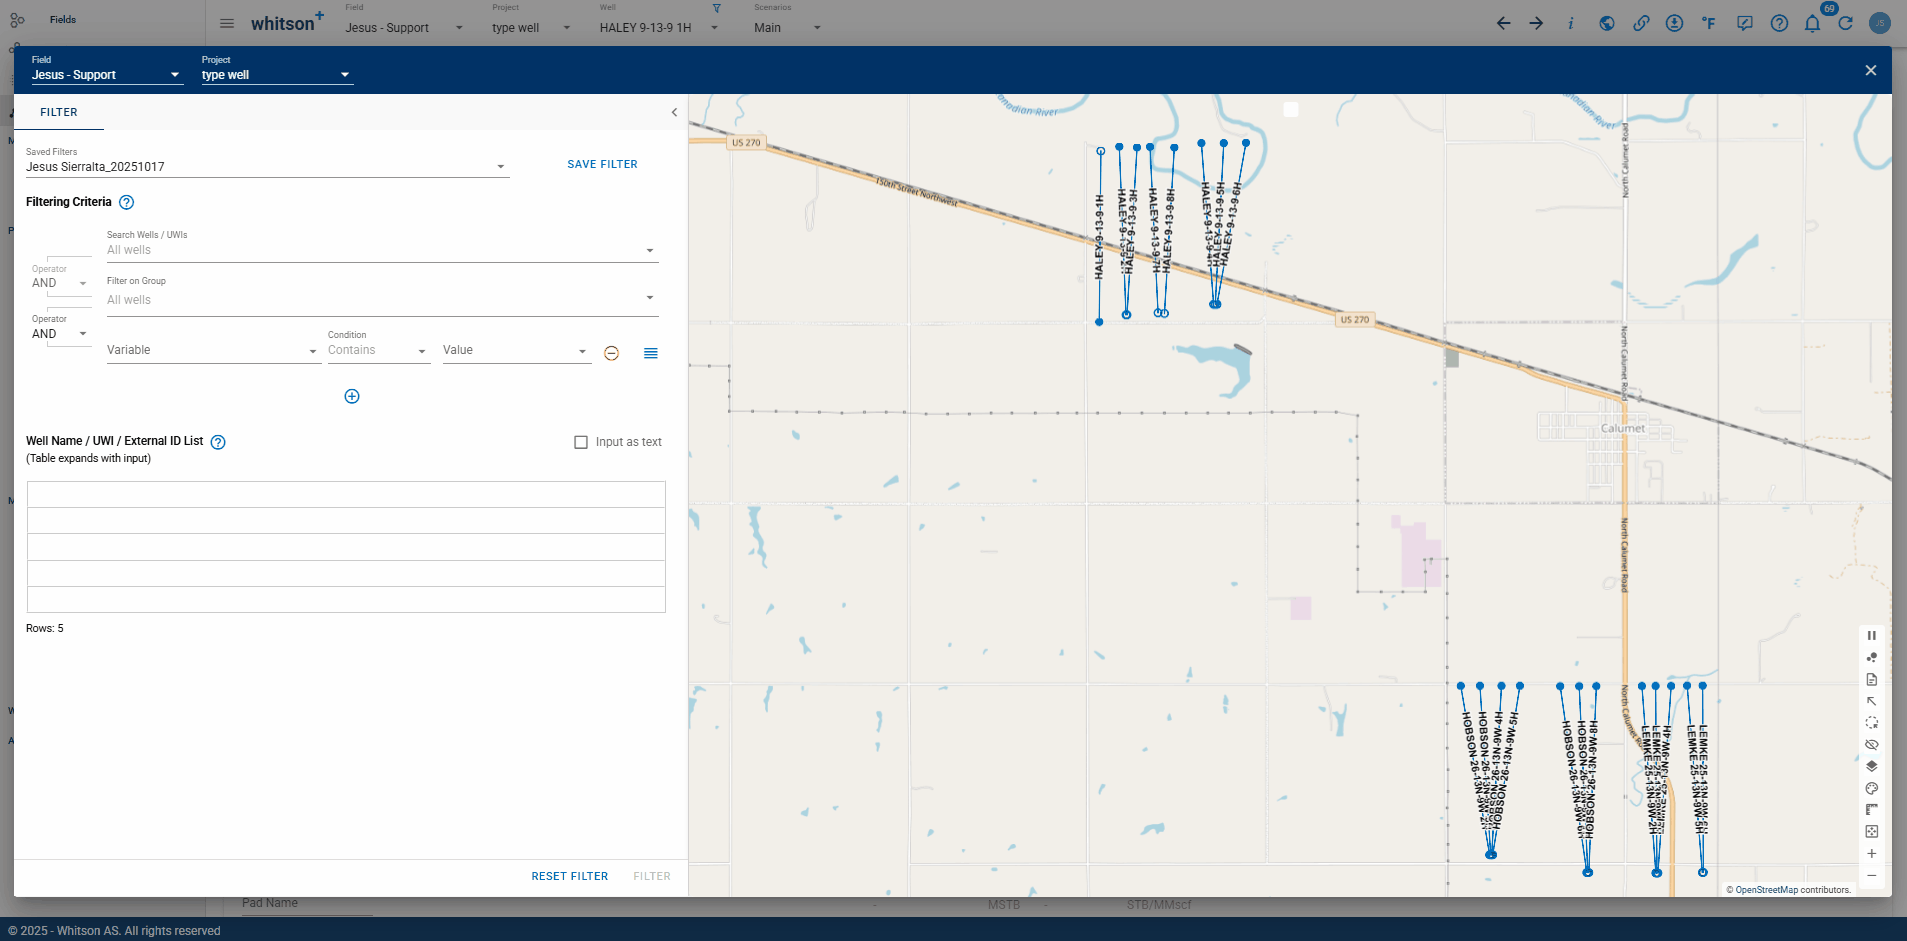1907x941 pixels.
Task: Click help icon next to Filtering Criteria
Action: click(x=127, y=202)
